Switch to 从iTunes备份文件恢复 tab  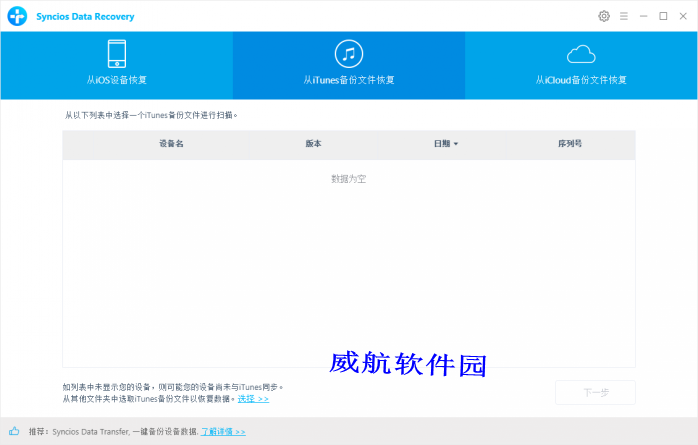[x=349, y=65]
